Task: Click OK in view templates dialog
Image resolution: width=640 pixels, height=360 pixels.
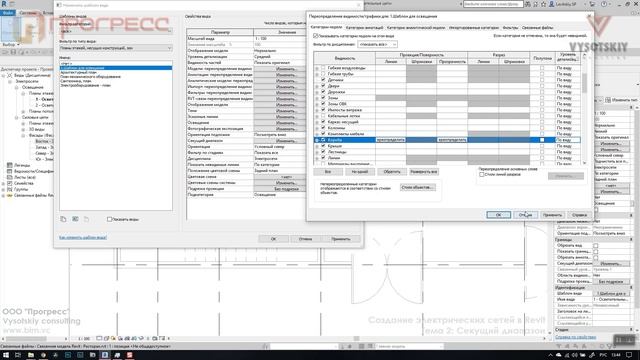Action: tap(273, 239)
